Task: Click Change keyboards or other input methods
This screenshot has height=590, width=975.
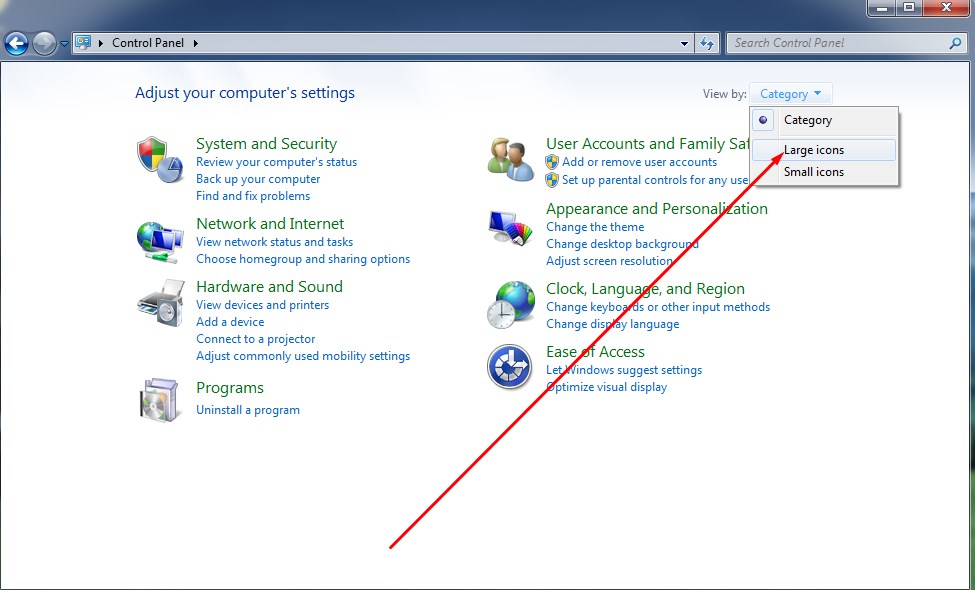Action: pos(658,307)
